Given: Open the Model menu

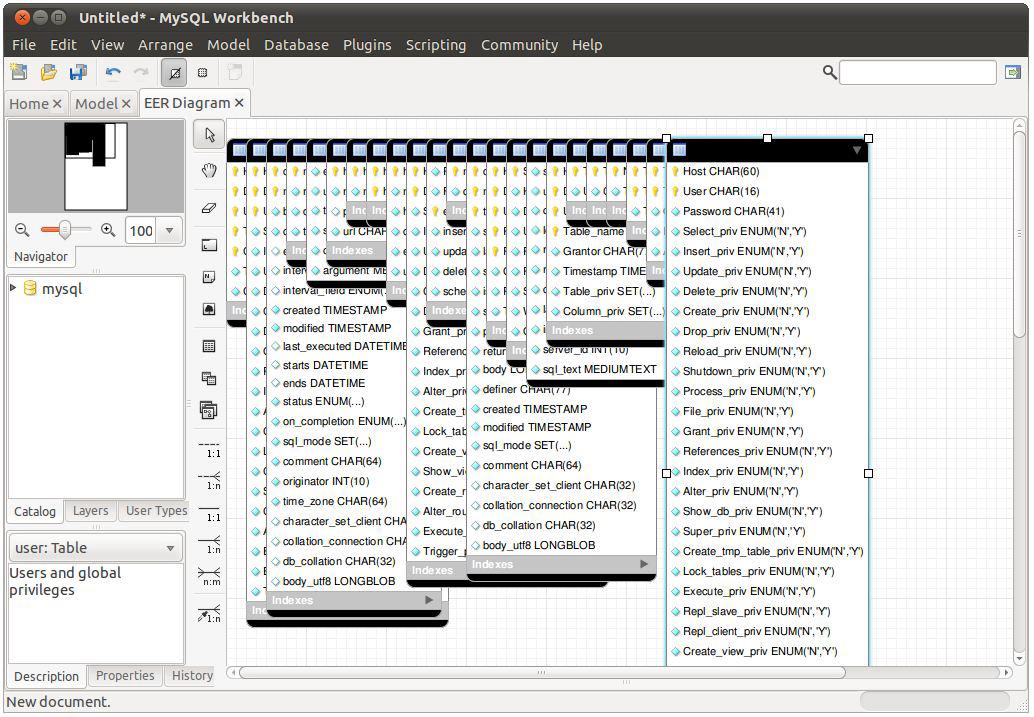Looking at the screenshot, I should click(228, 44).
